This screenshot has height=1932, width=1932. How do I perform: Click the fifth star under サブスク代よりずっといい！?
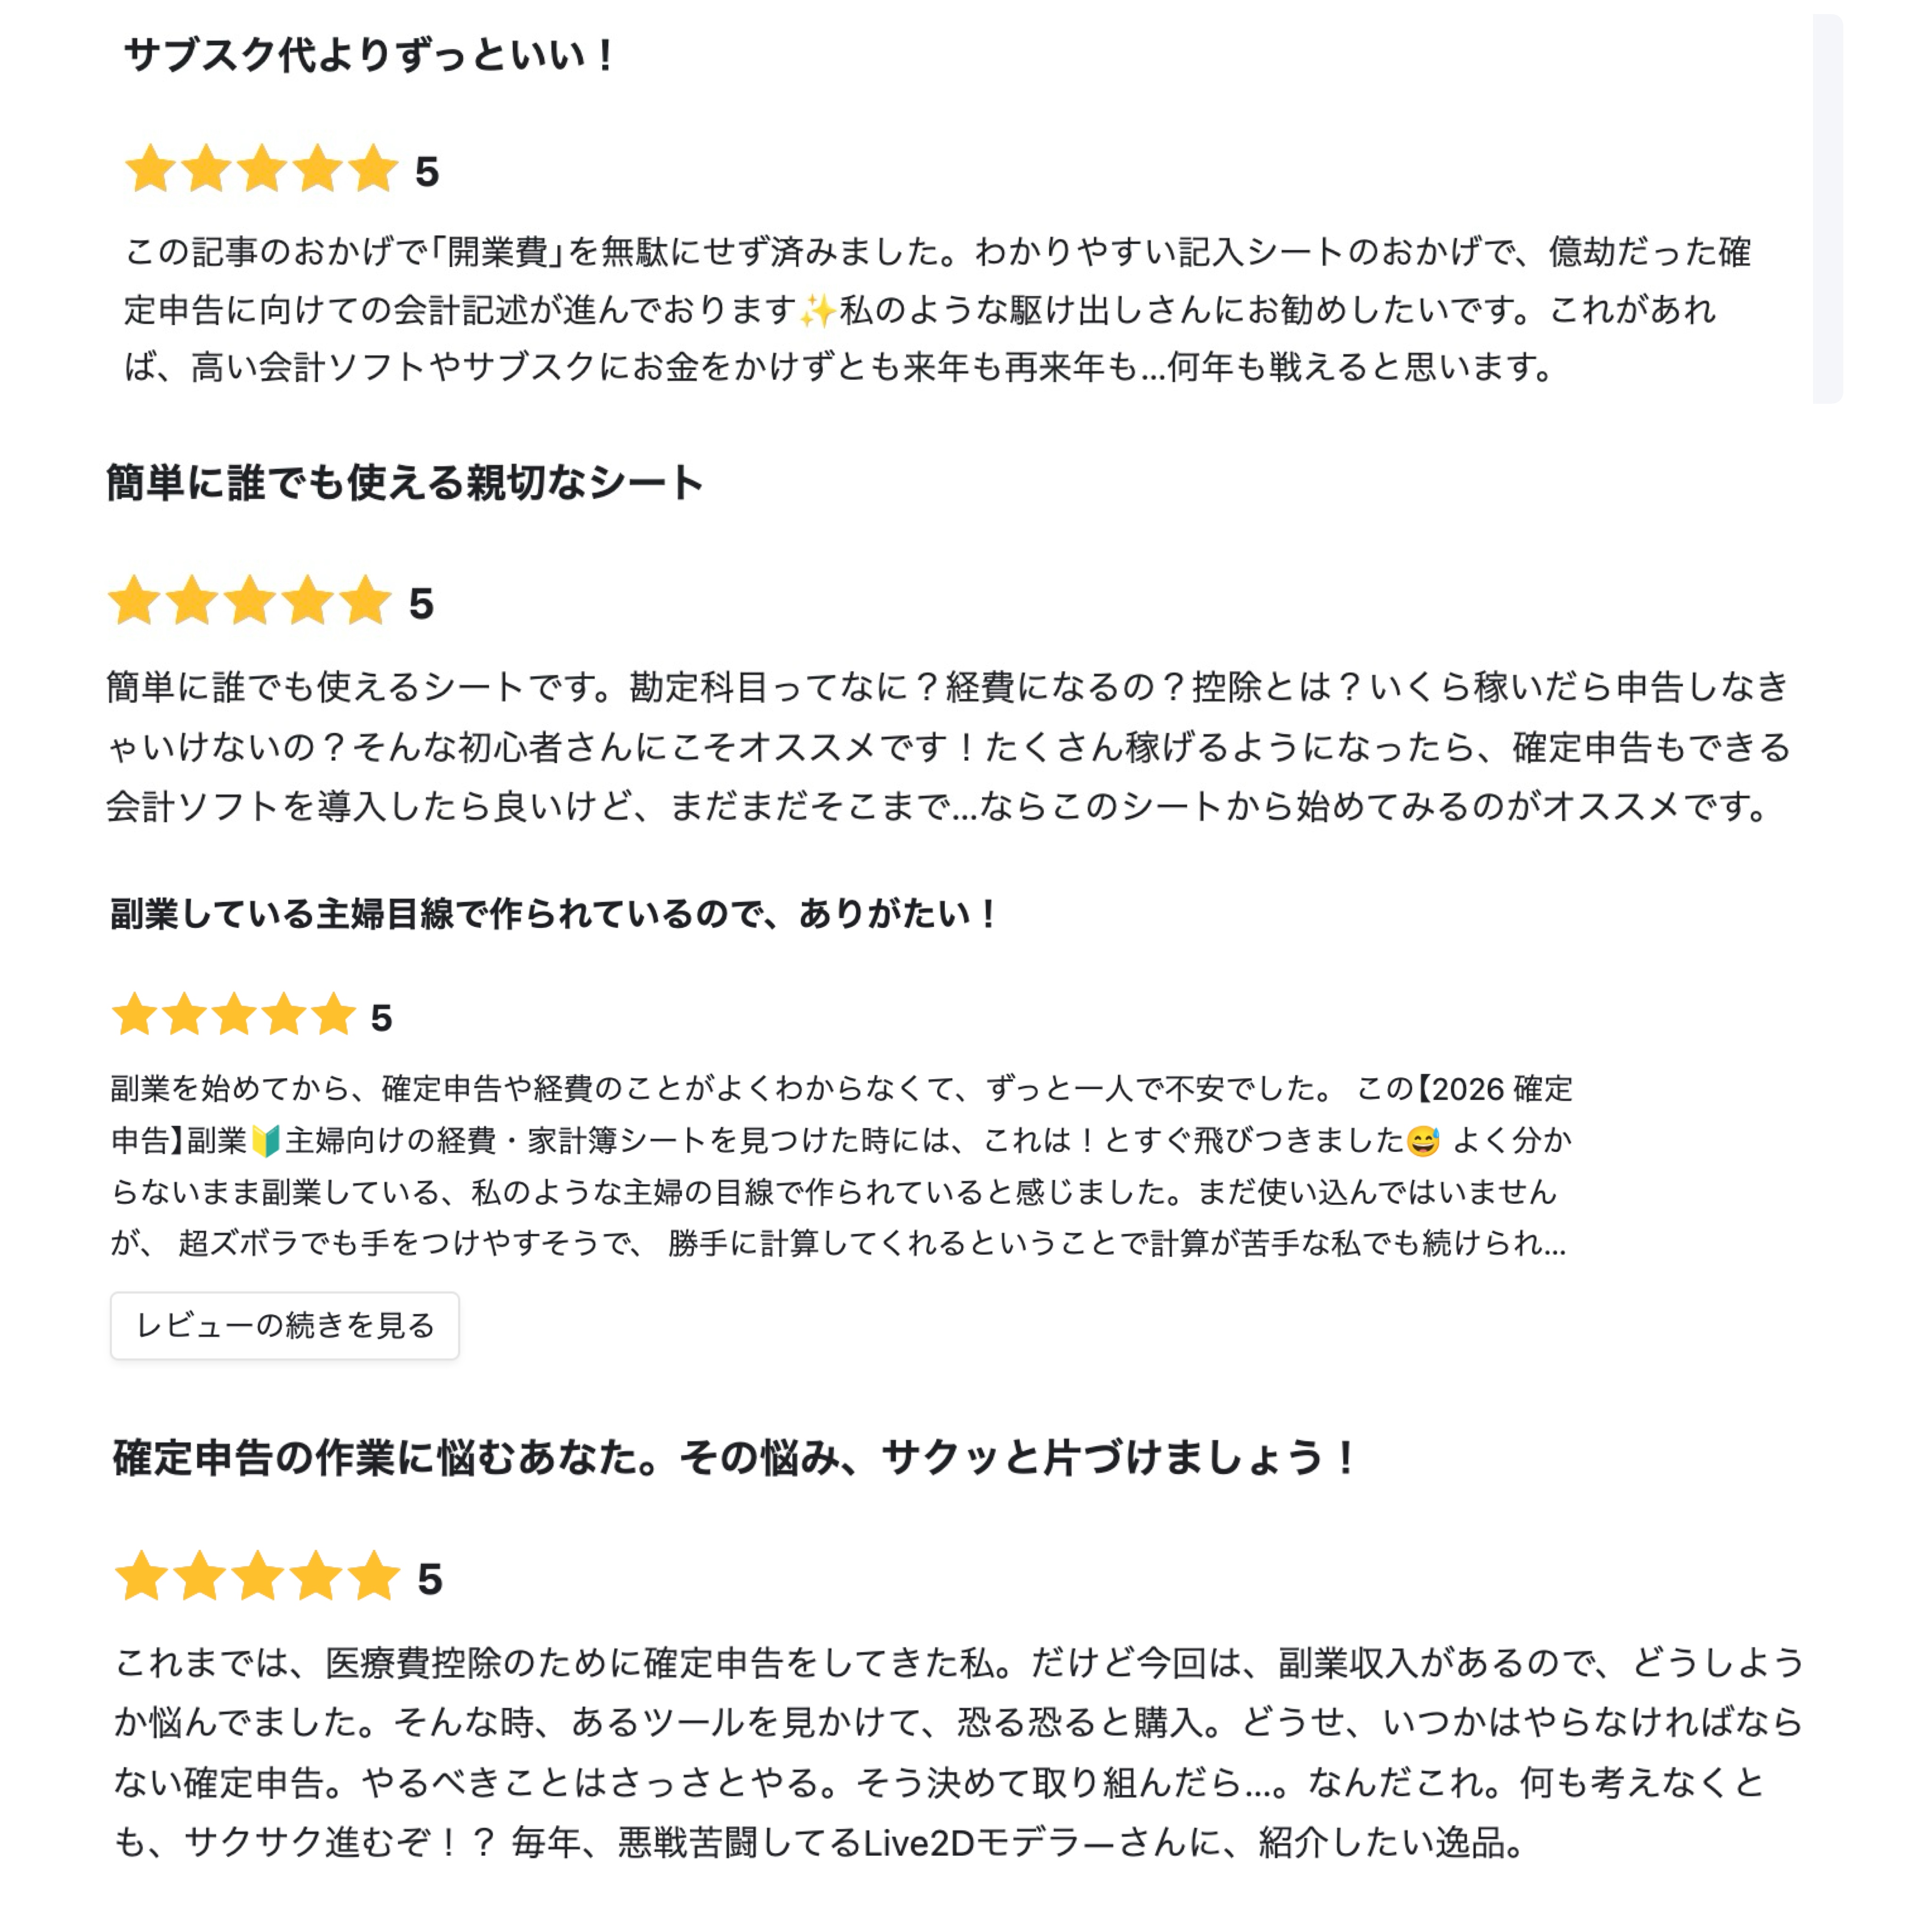373,168
